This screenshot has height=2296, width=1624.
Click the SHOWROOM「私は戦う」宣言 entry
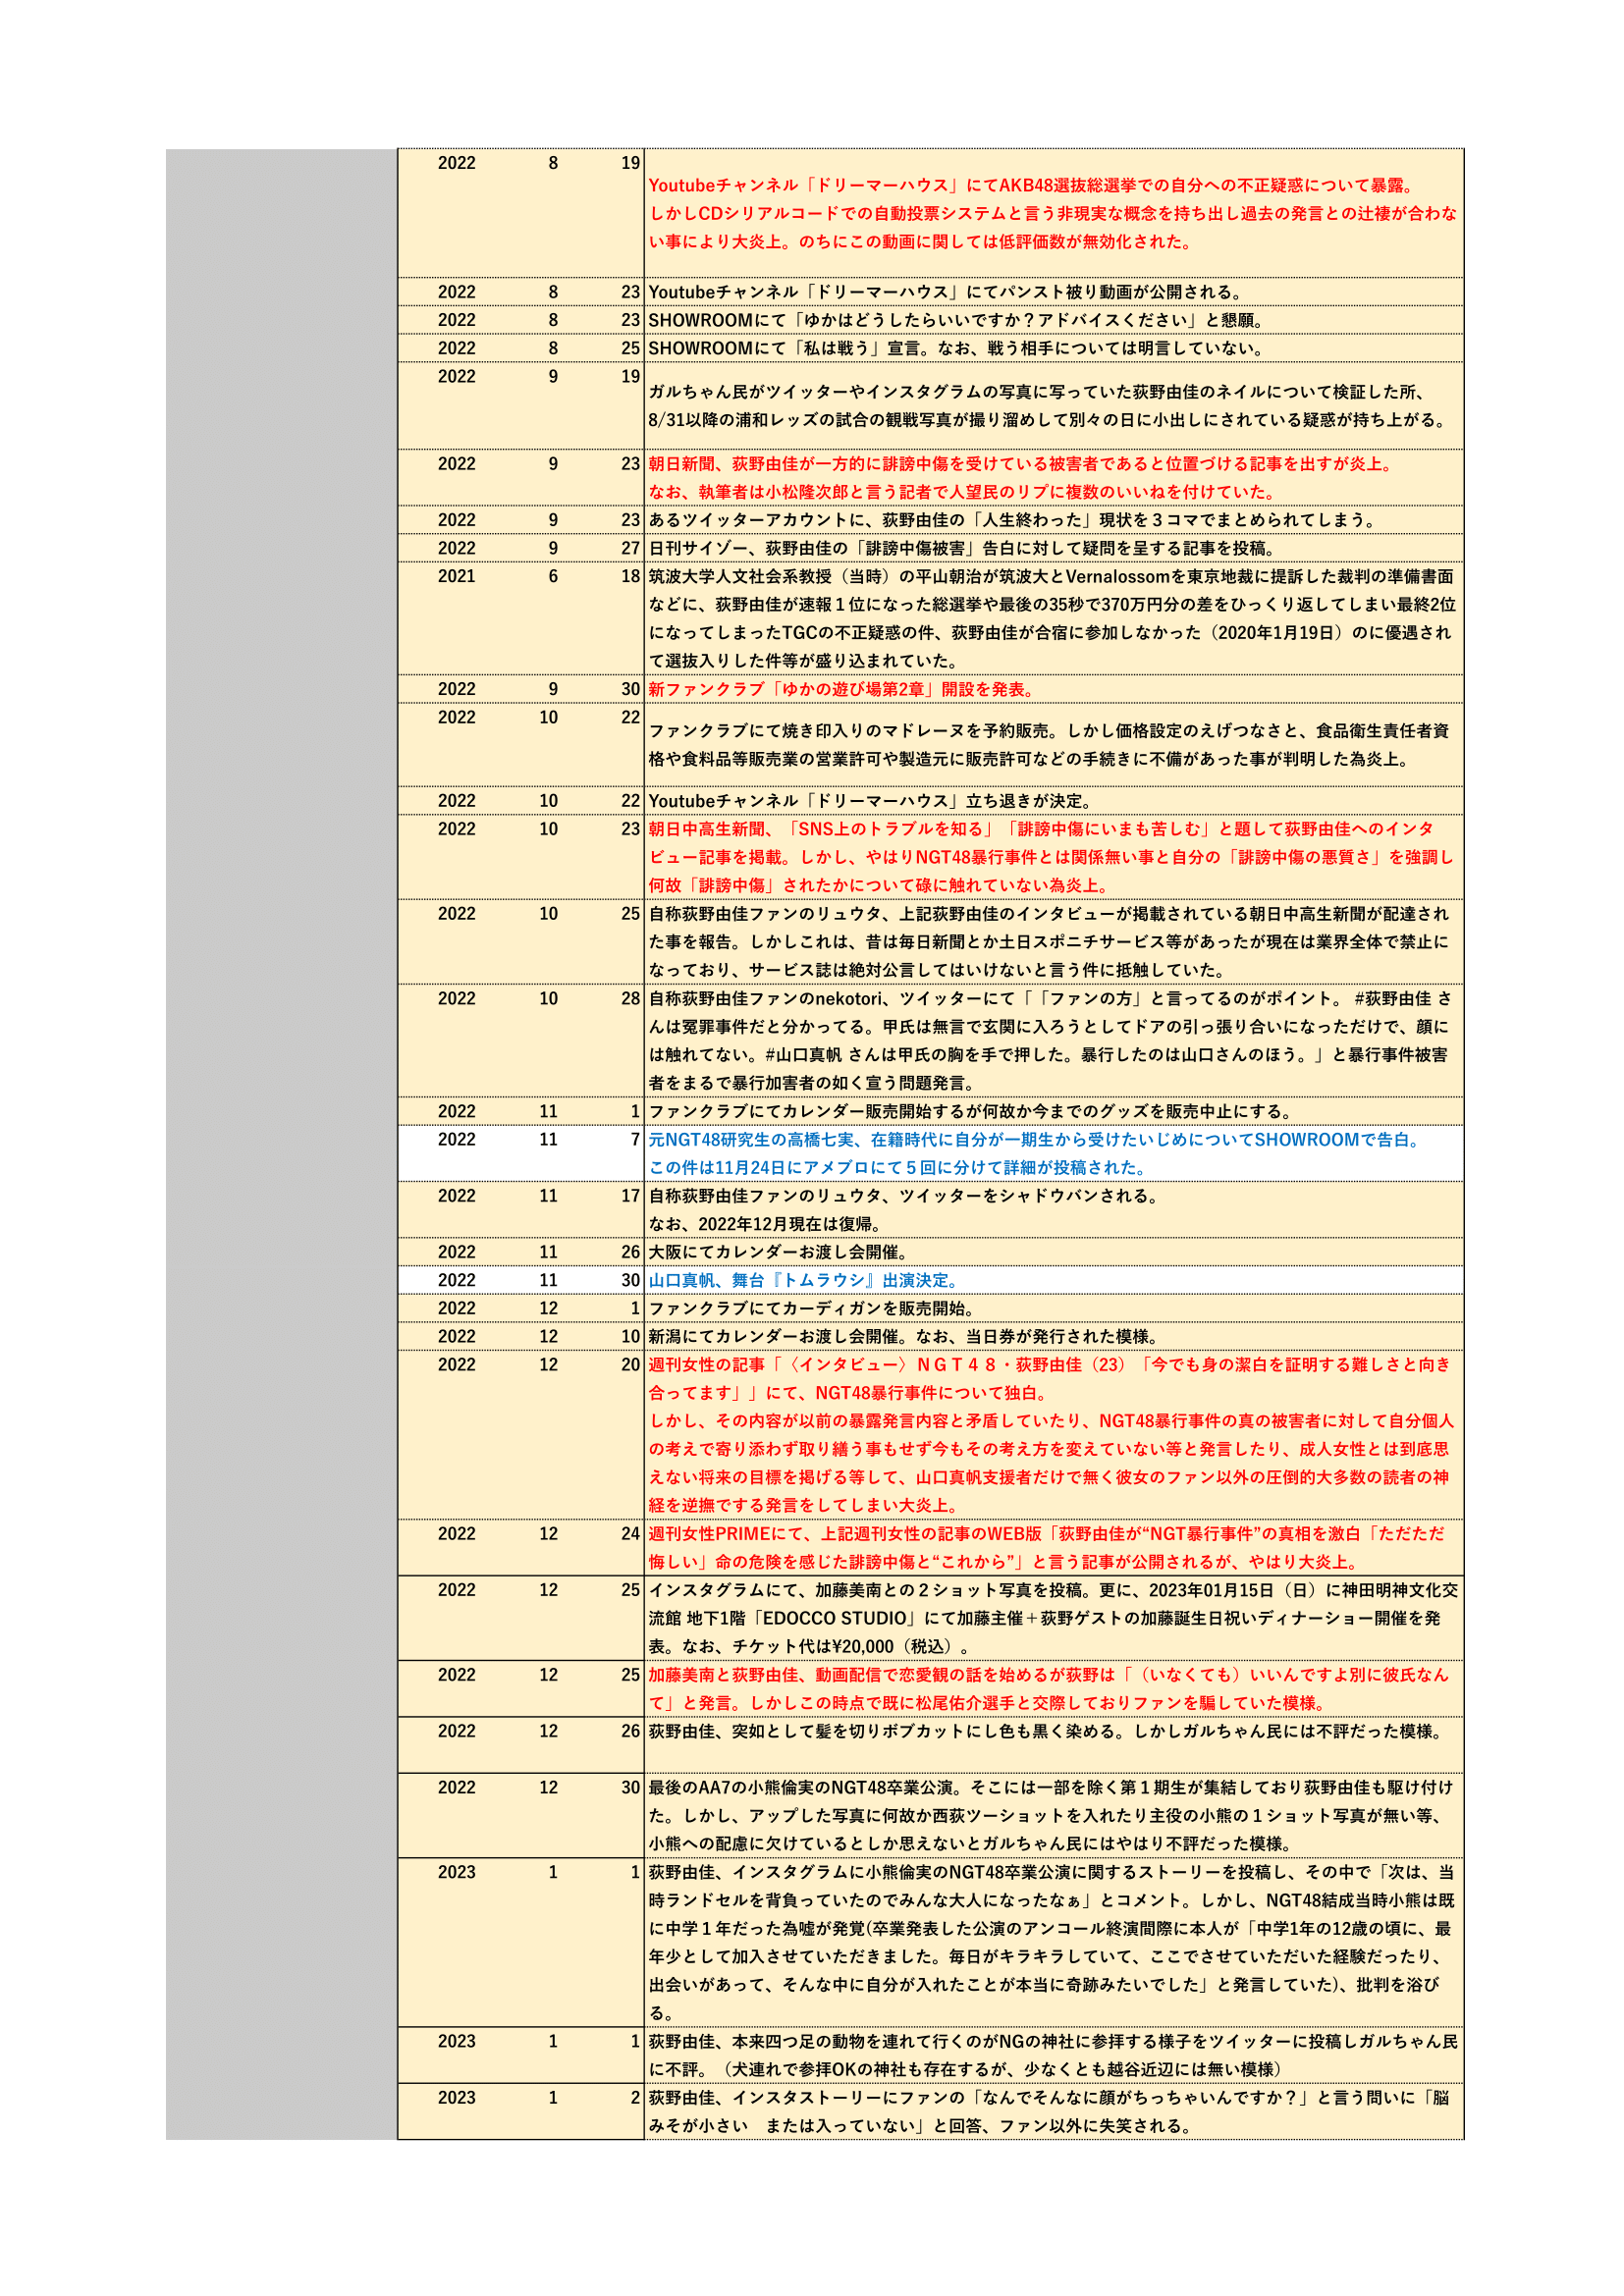click(x=1053, y=348)
